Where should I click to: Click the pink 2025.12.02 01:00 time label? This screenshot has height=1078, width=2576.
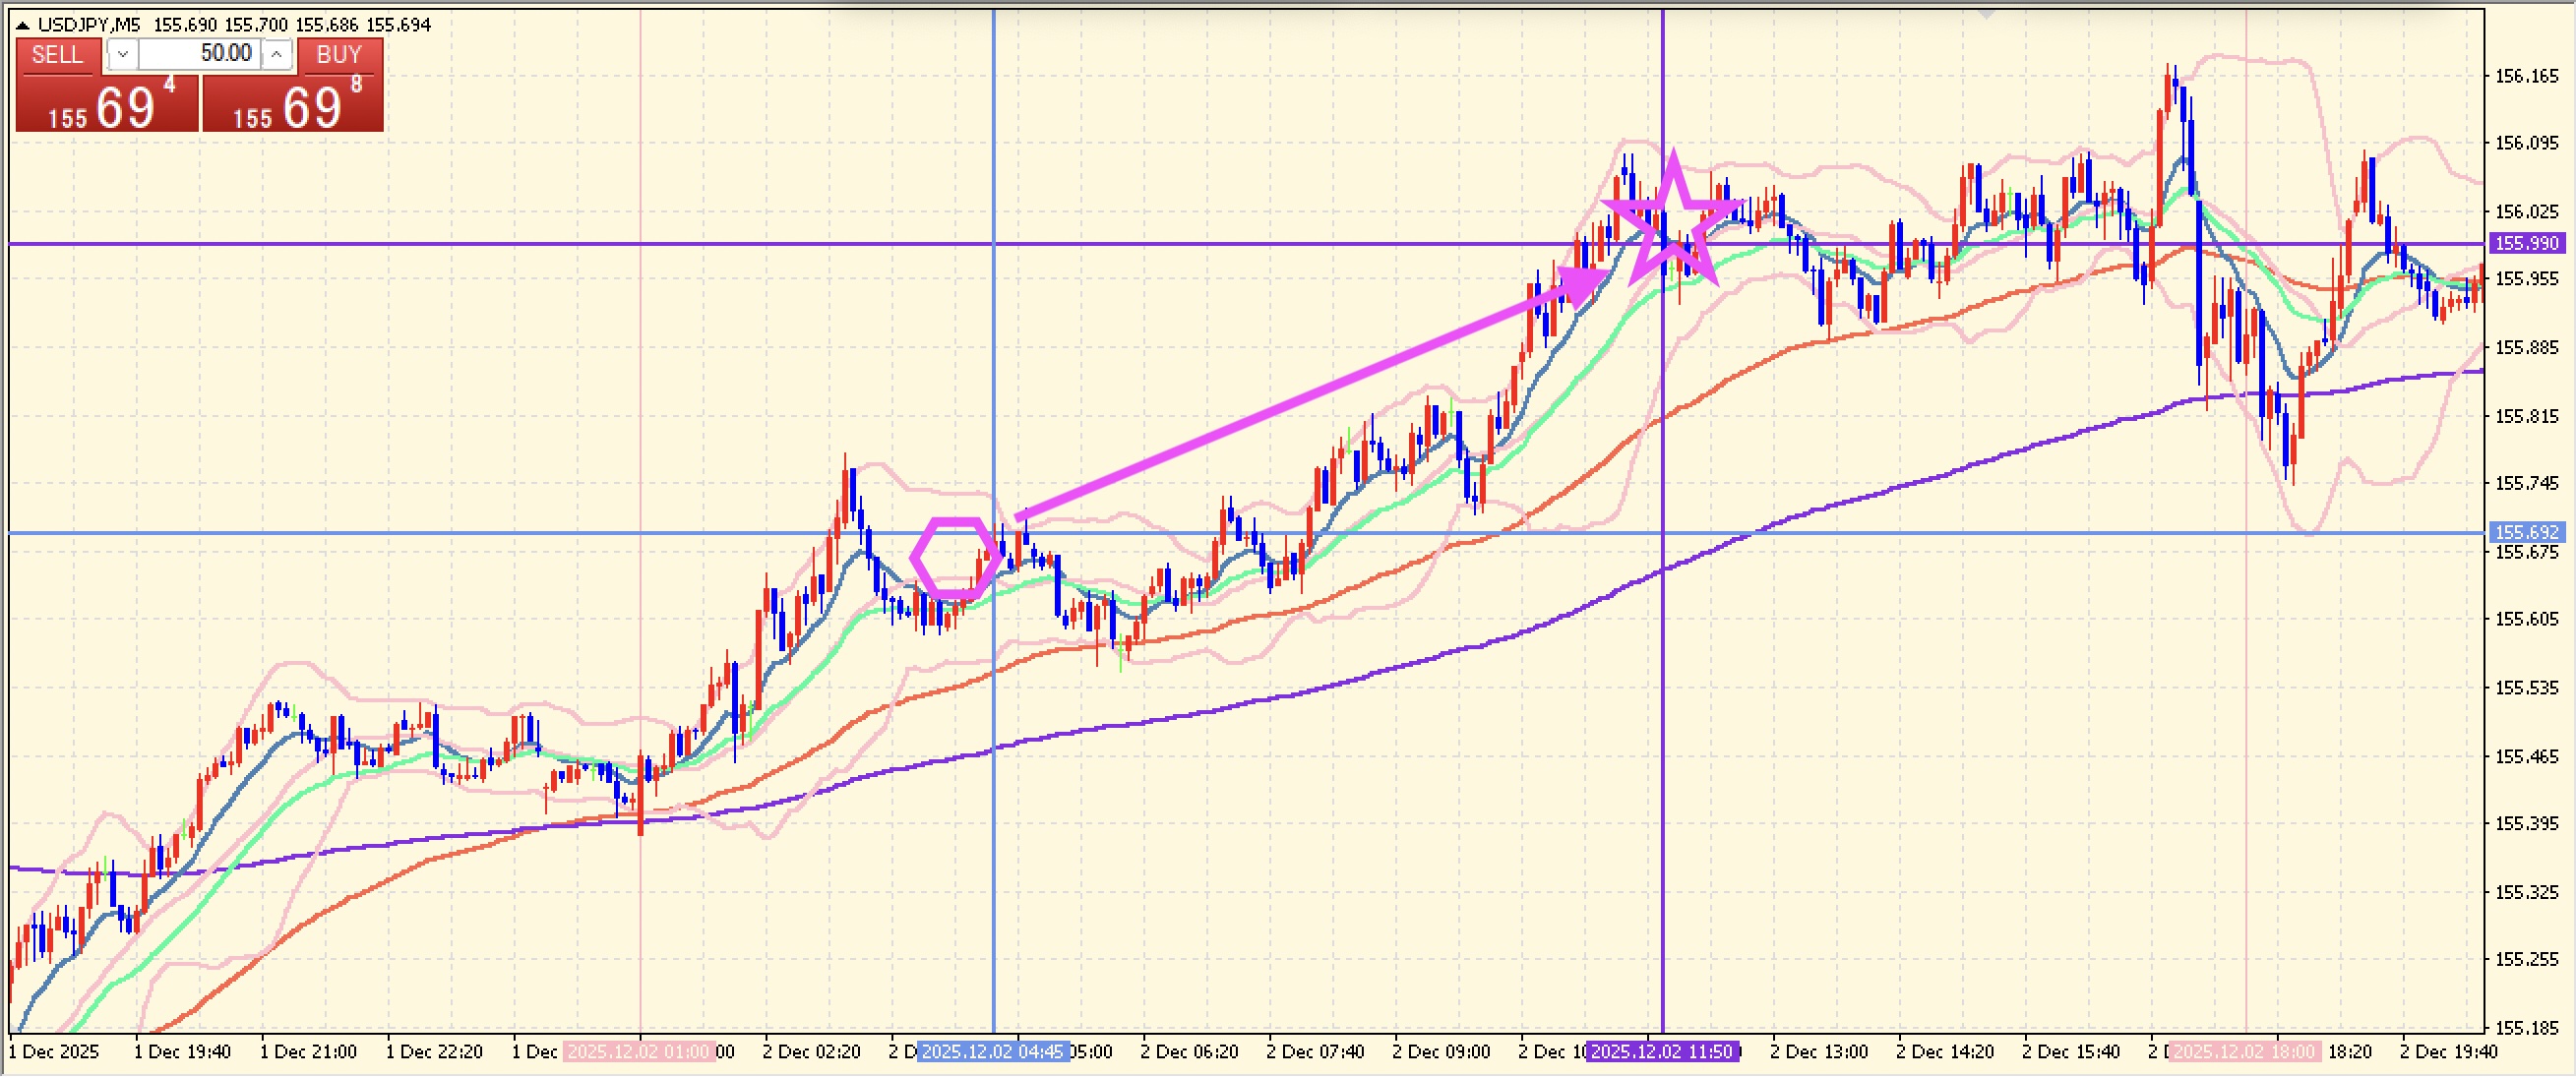pyautogui.click(x=638, y=1052)
